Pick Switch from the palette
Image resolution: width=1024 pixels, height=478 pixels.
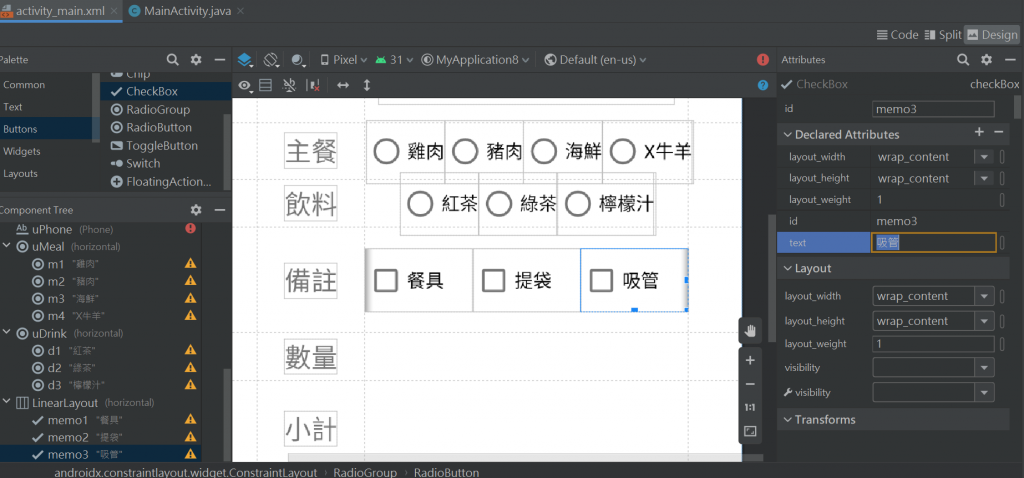pyautogui.click(x=143, y=163)
